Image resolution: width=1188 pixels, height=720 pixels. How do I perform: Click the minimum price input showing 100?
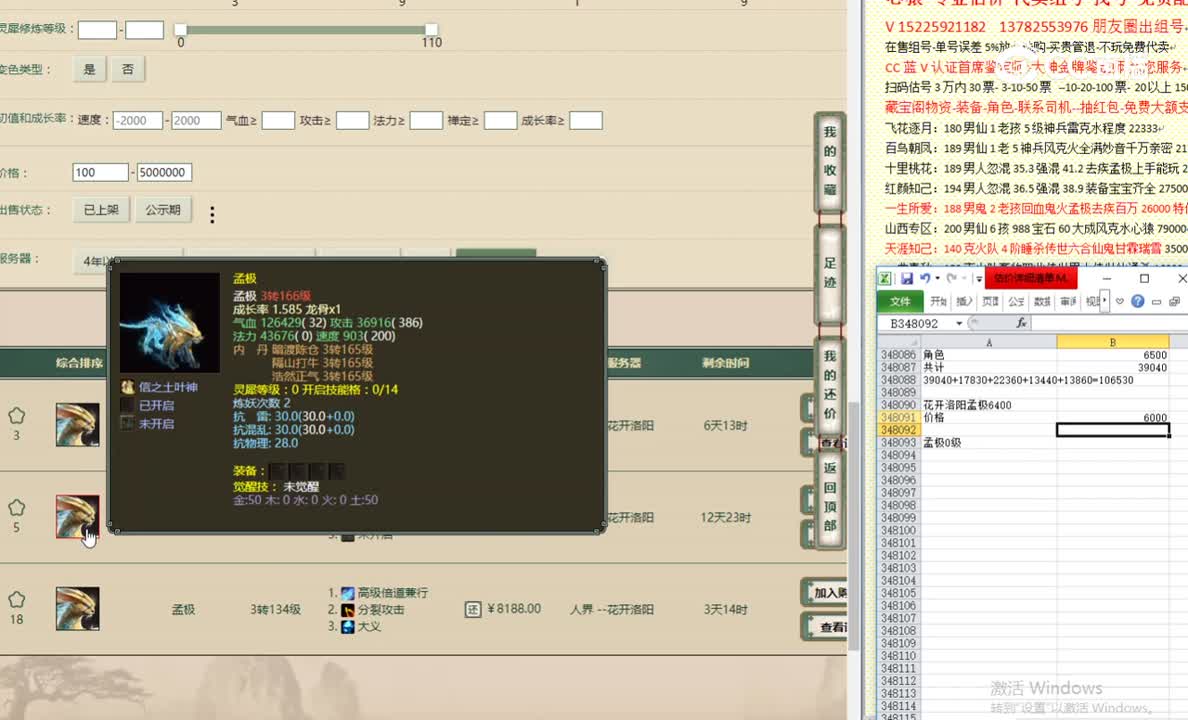99,172
